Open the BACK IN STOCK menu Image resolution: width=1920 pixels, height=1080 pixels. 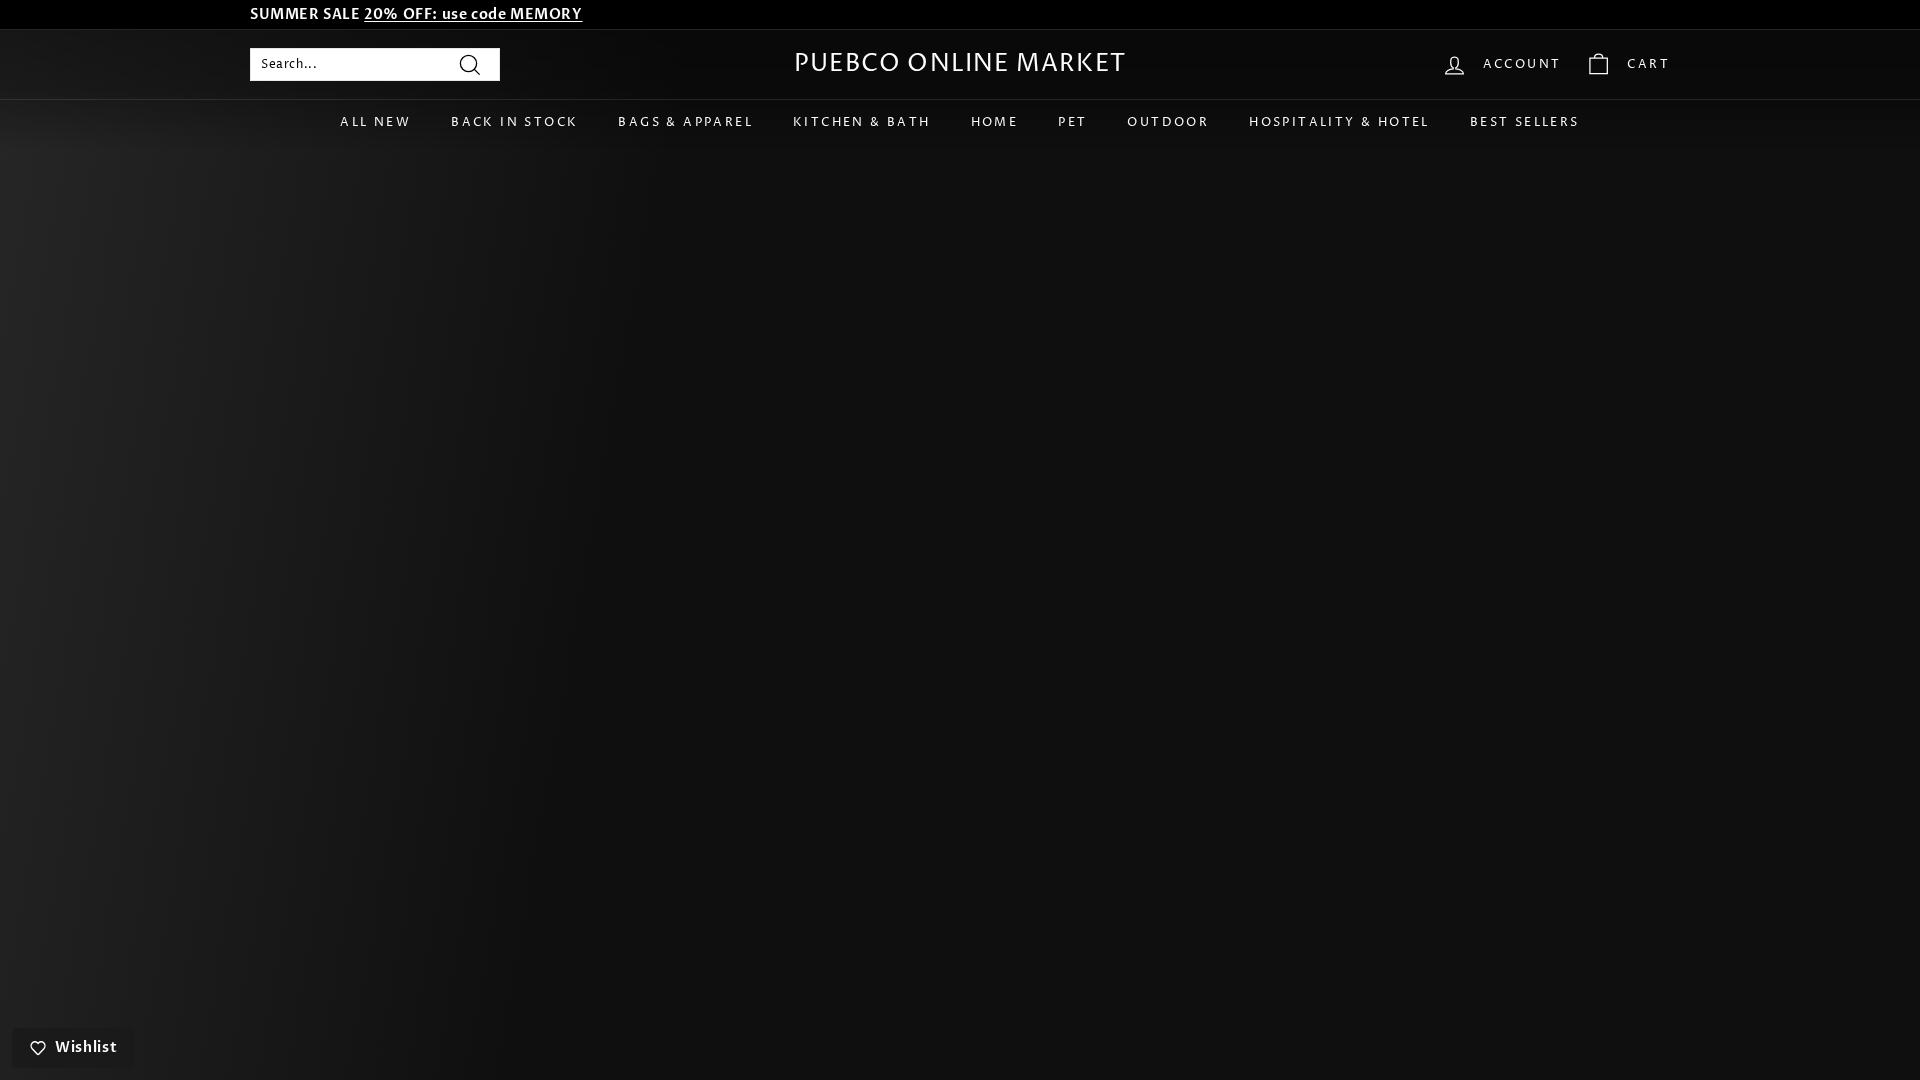[514, 123]
